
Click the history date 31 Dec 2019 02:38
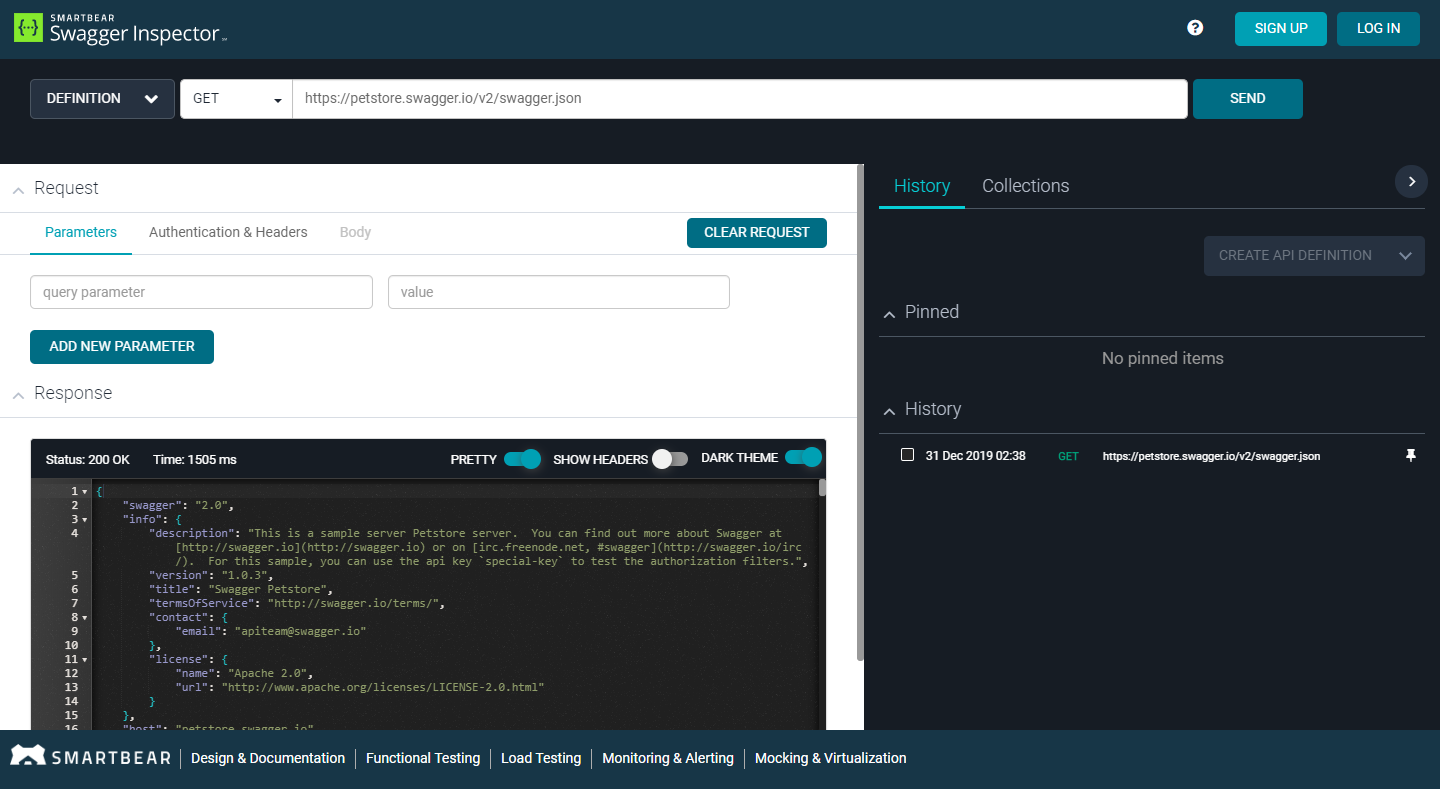pyautogui.click(x=976, y=456)
